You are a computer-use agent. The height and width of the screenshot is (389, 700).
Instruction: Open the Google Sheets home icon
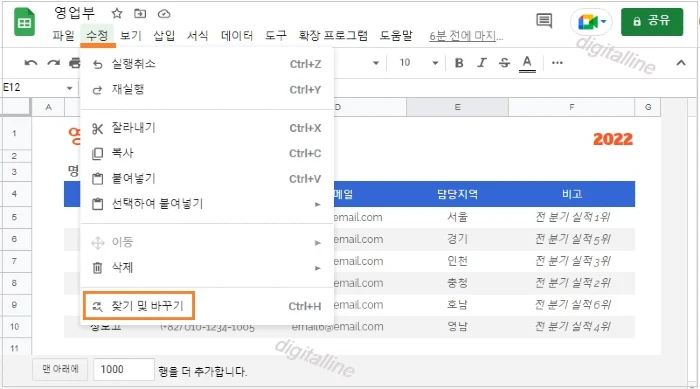coord(24,21)
